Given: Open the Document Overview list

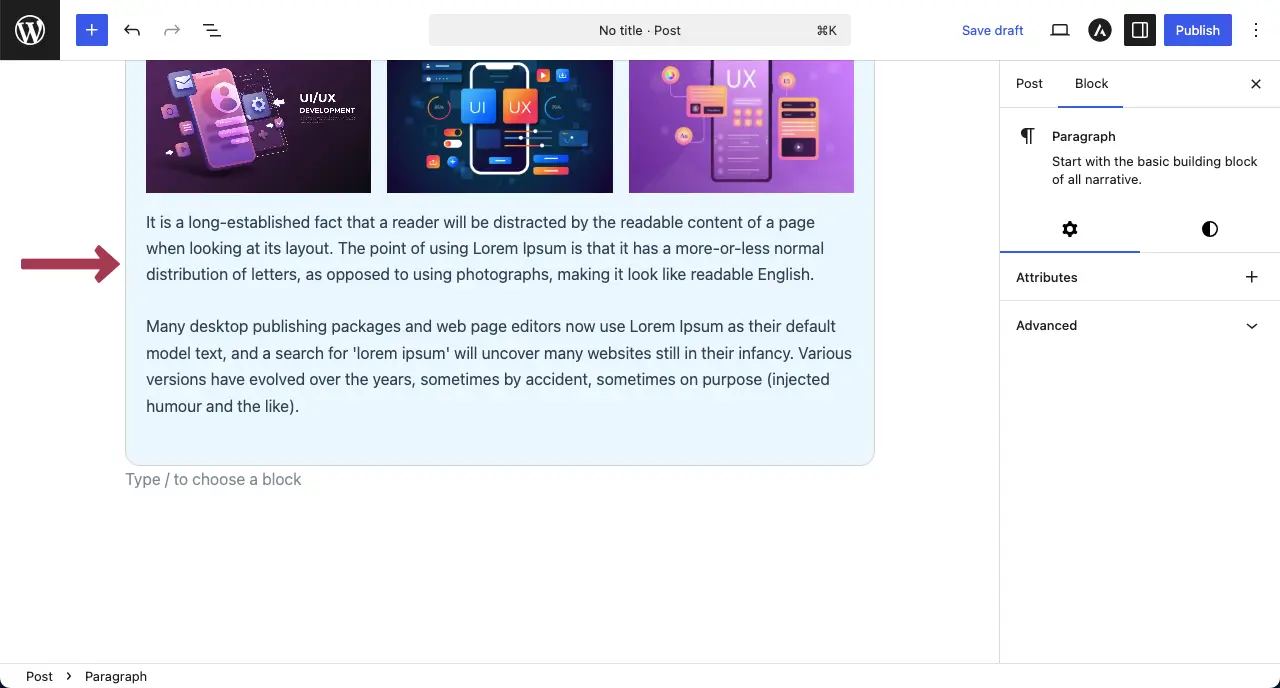Looking at the screenshot, I should click(x=212, y=30).
